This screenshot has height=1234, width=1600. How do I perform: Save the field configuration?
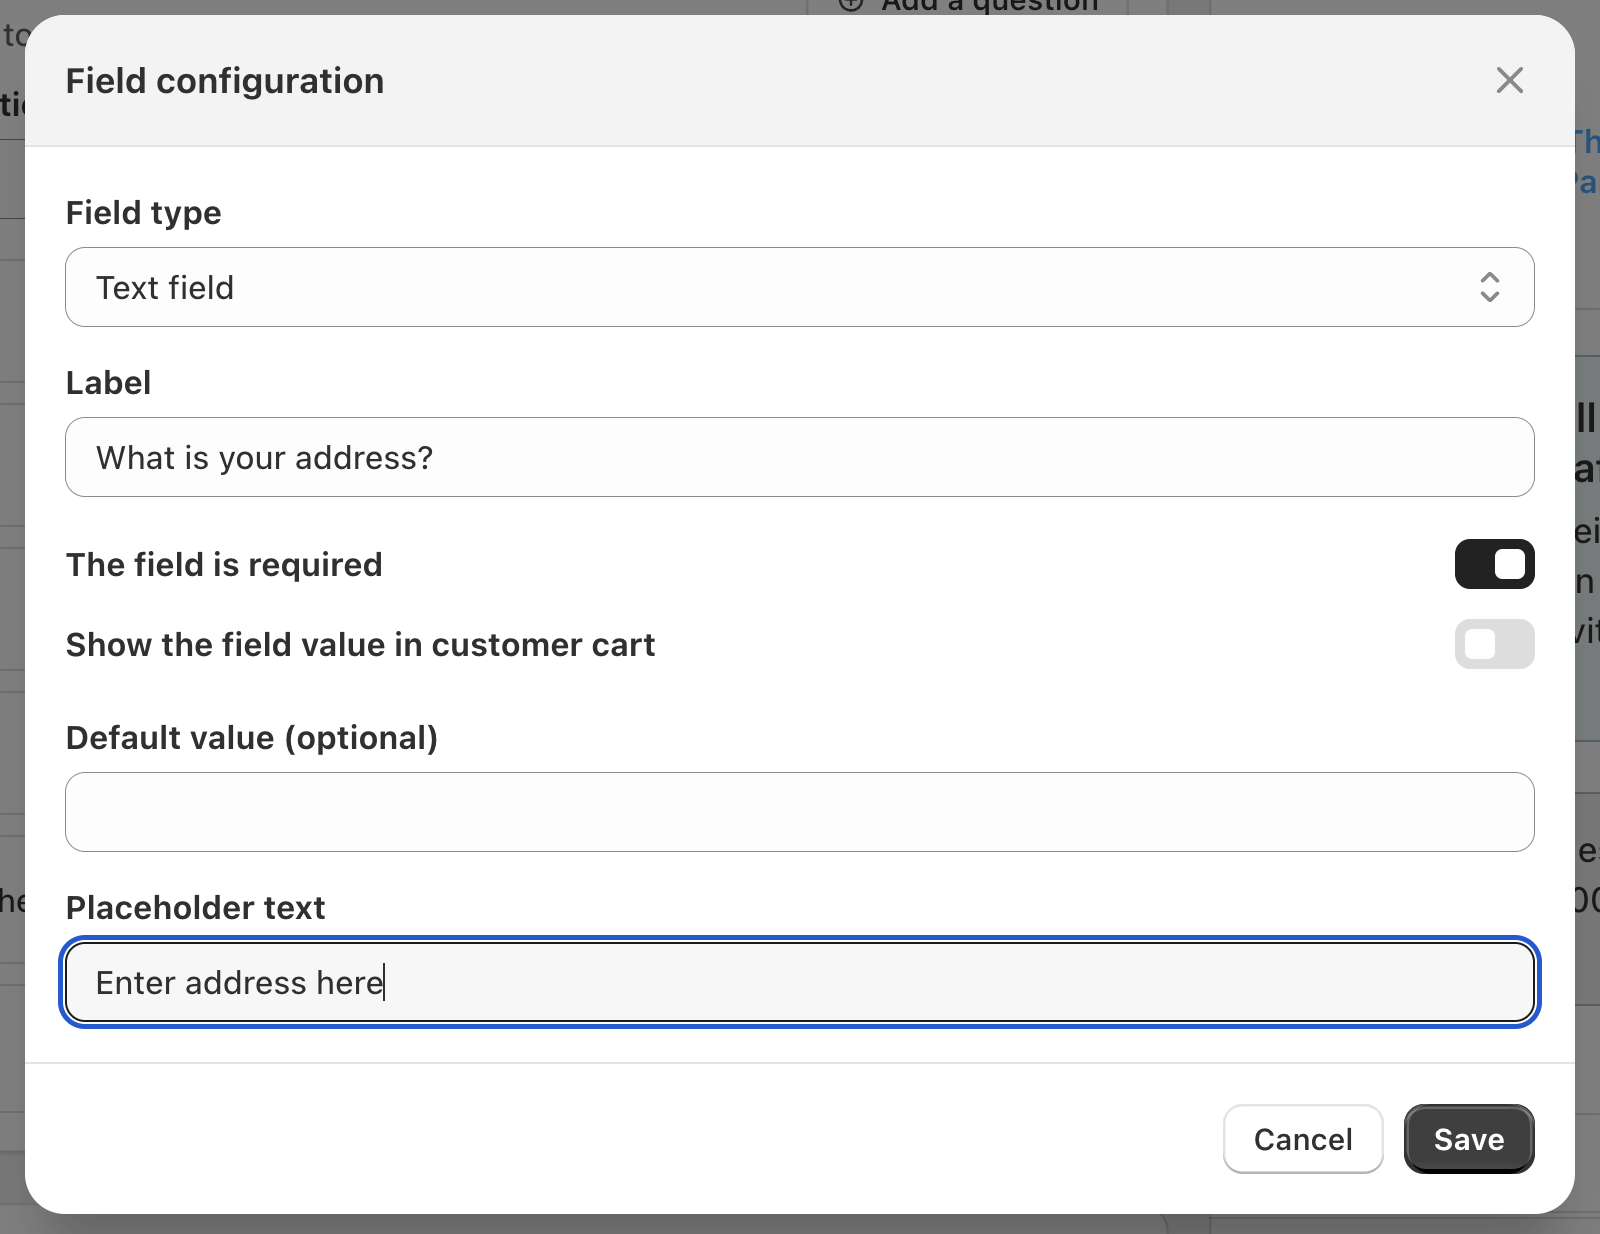(1468, 1139)
